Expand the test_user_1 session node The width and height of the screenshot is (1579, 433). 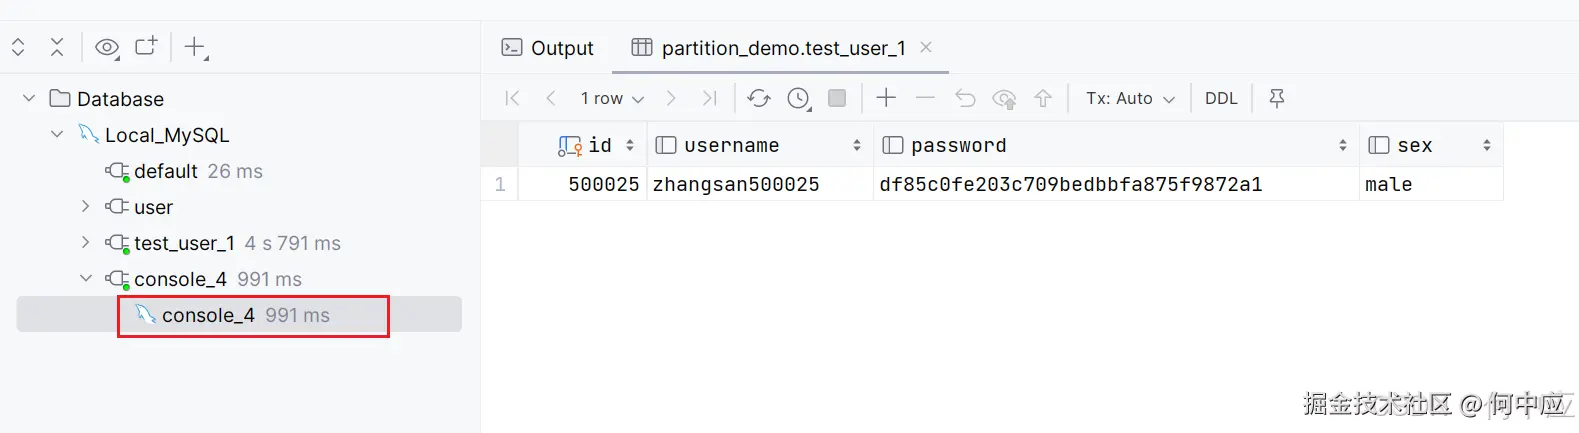85,242
